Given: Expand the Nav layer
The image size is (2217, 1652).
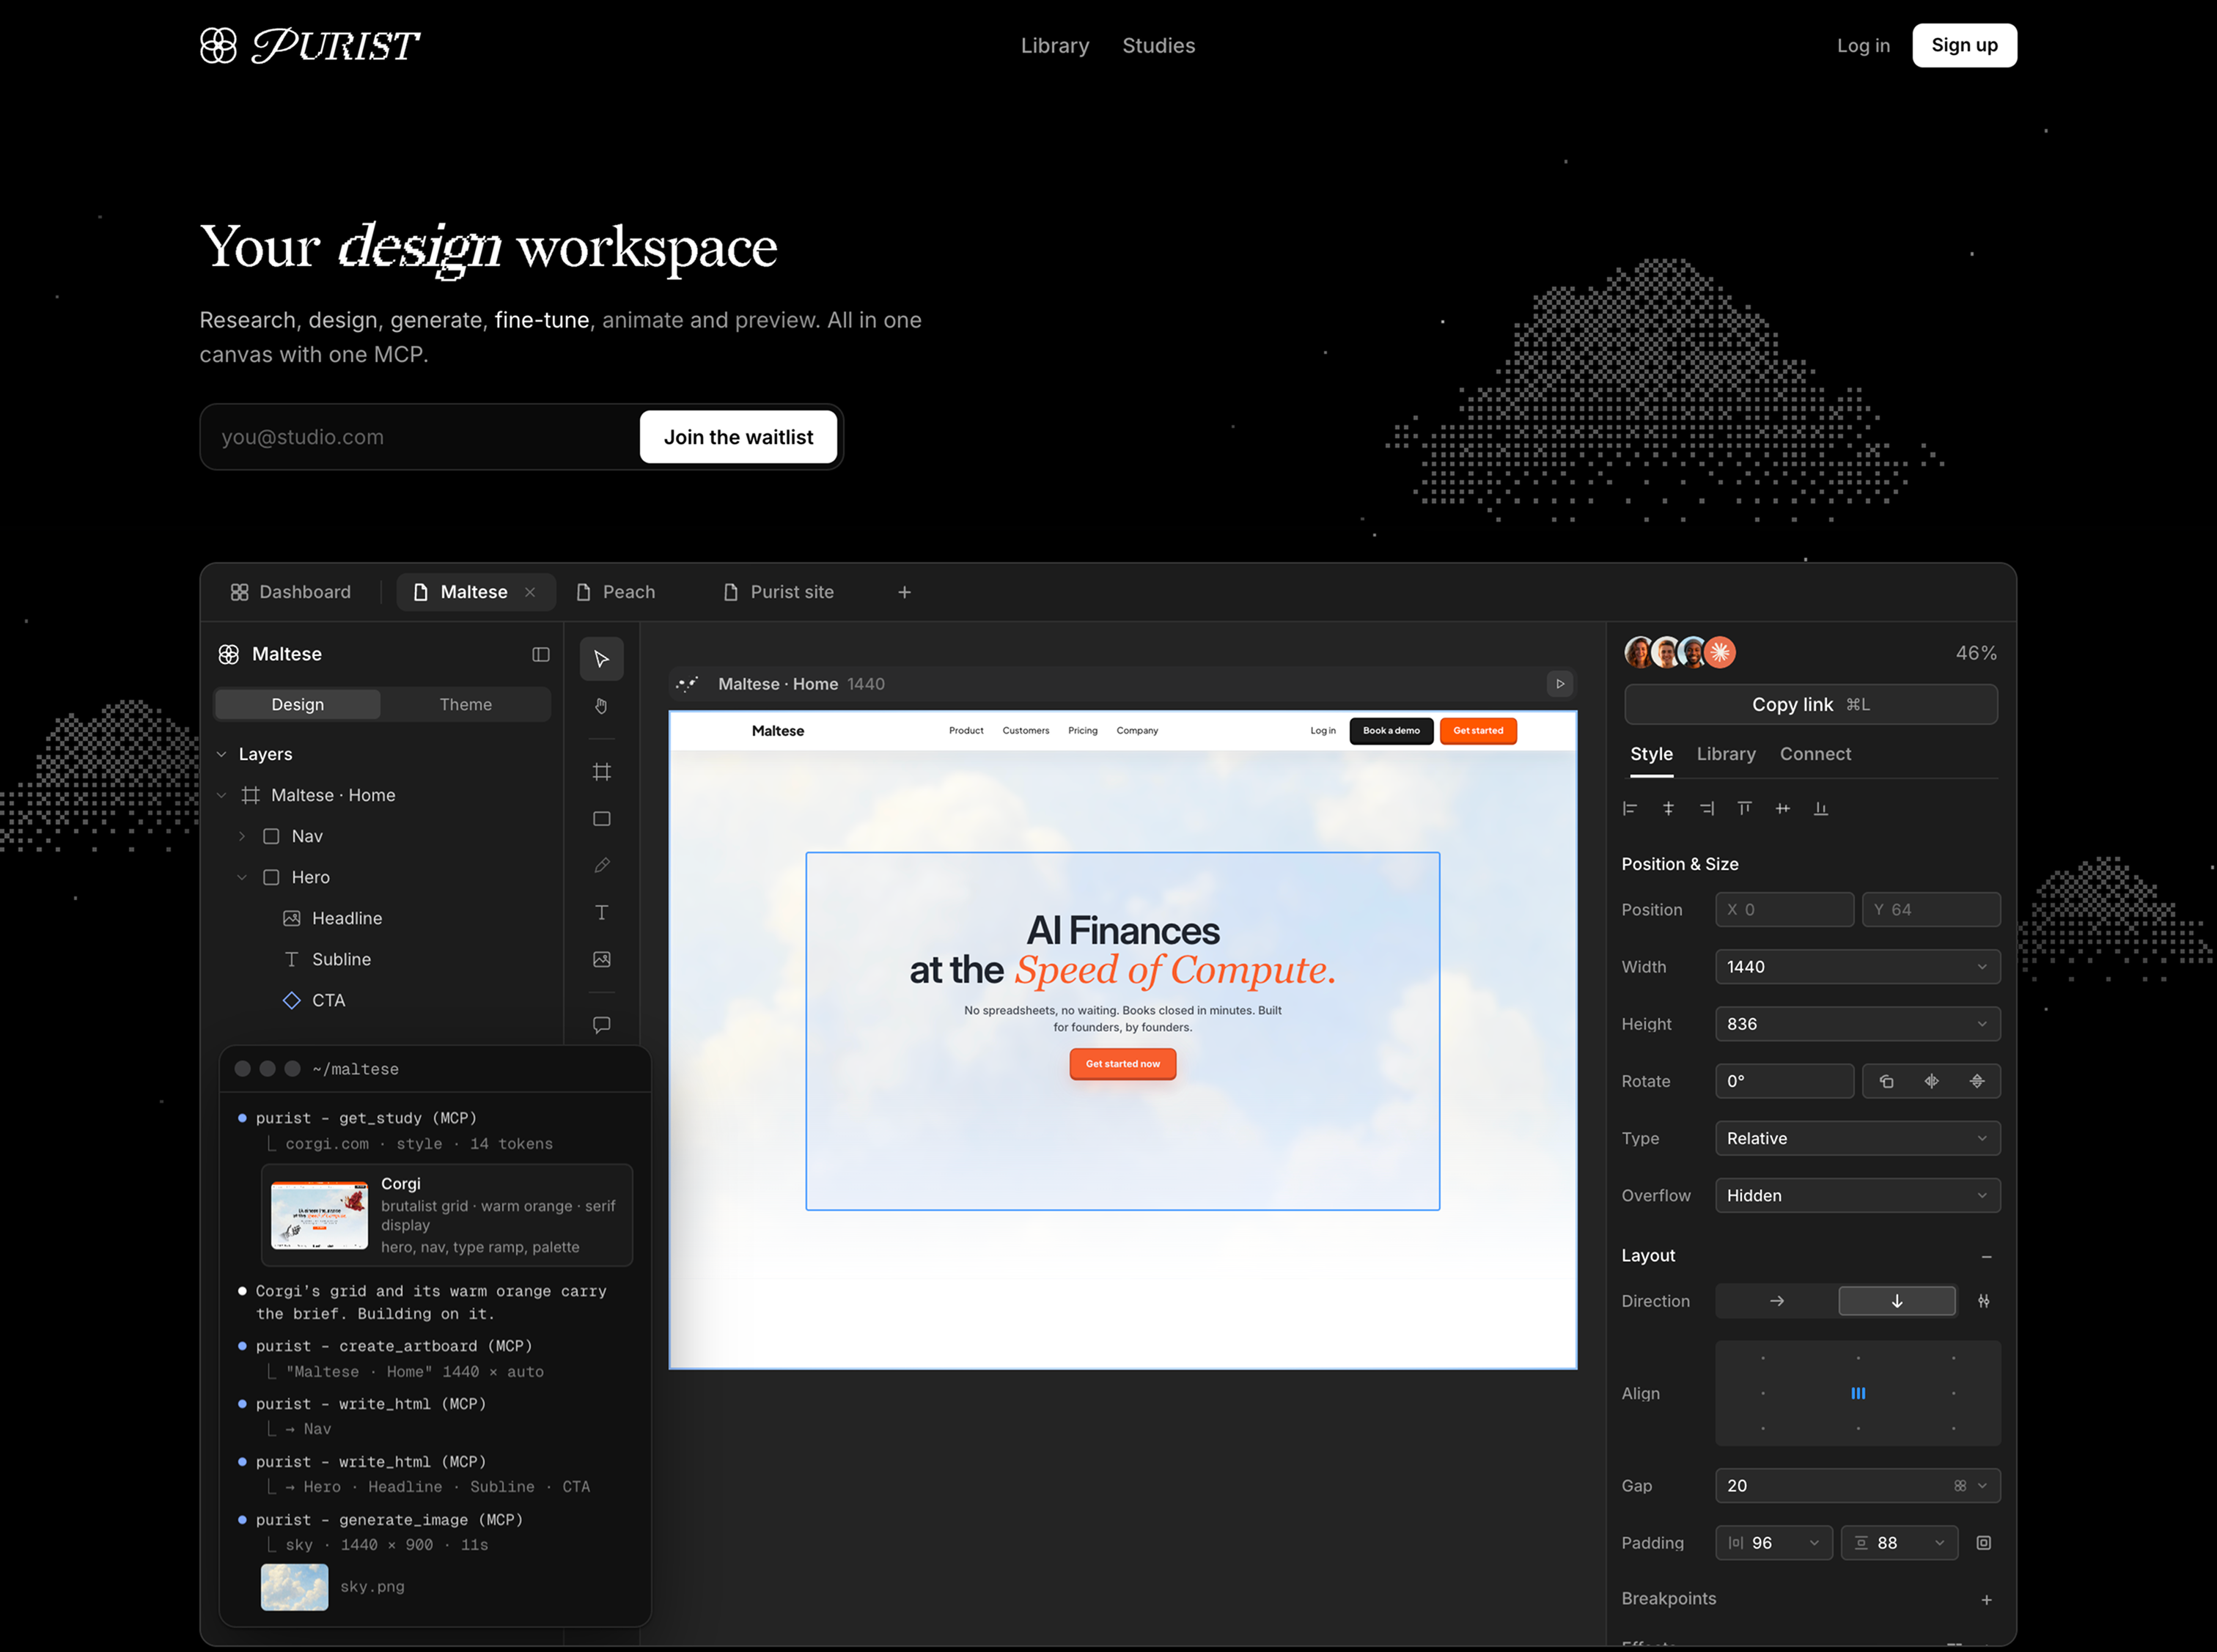Looking at the screenshot, I should point(242,836).
